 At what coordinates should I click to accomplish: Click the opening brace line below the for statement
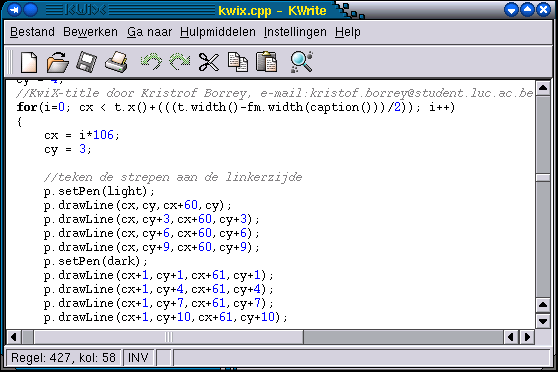pos(19,121)
